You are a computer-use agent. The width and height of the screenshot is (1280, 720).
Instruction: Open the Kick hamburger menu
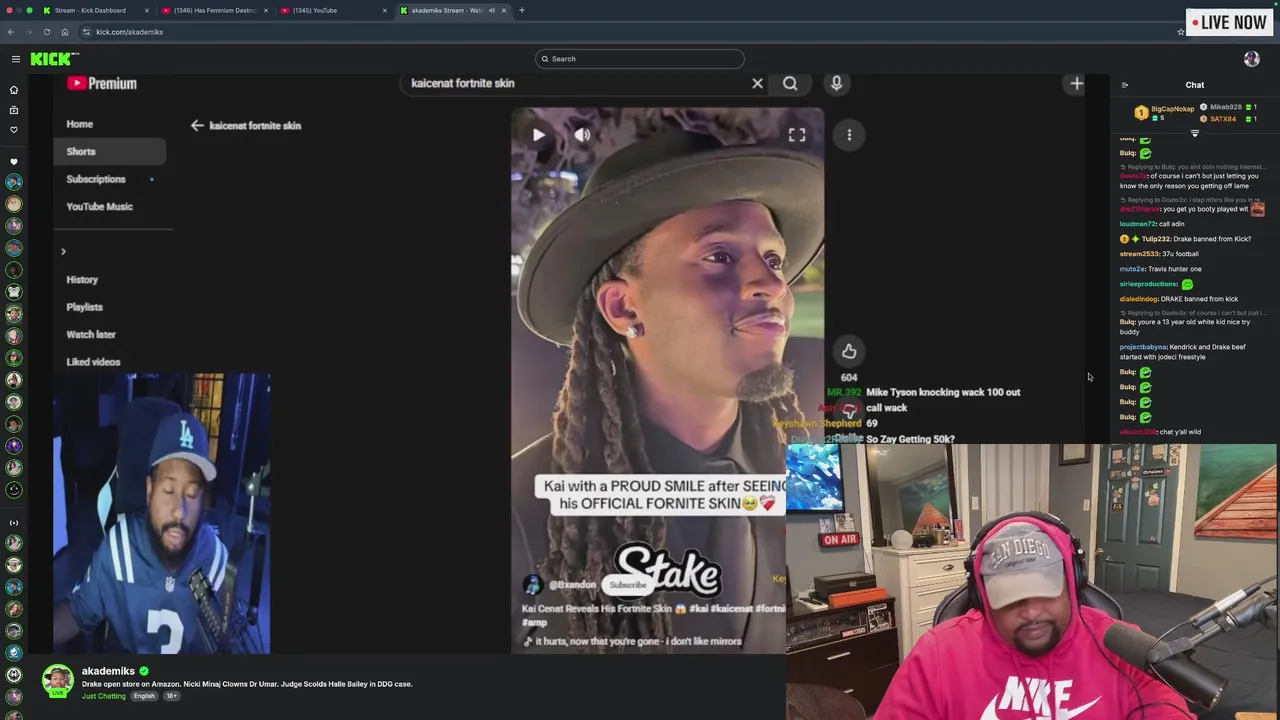point(16,59)
